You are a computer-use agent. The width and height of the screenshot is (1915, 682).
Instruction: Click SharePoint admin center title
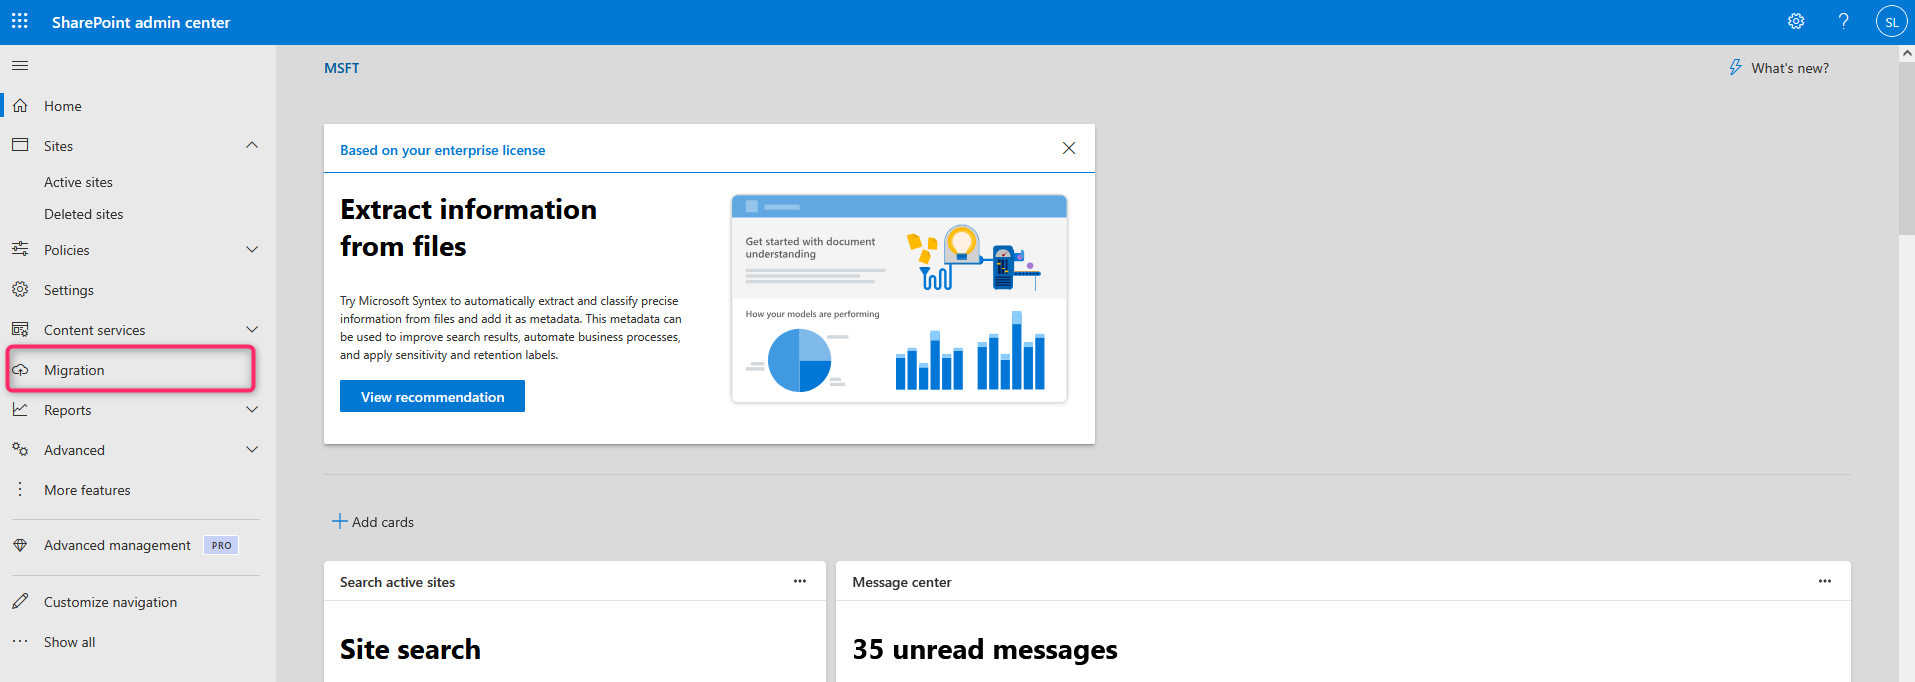point(141,22)
